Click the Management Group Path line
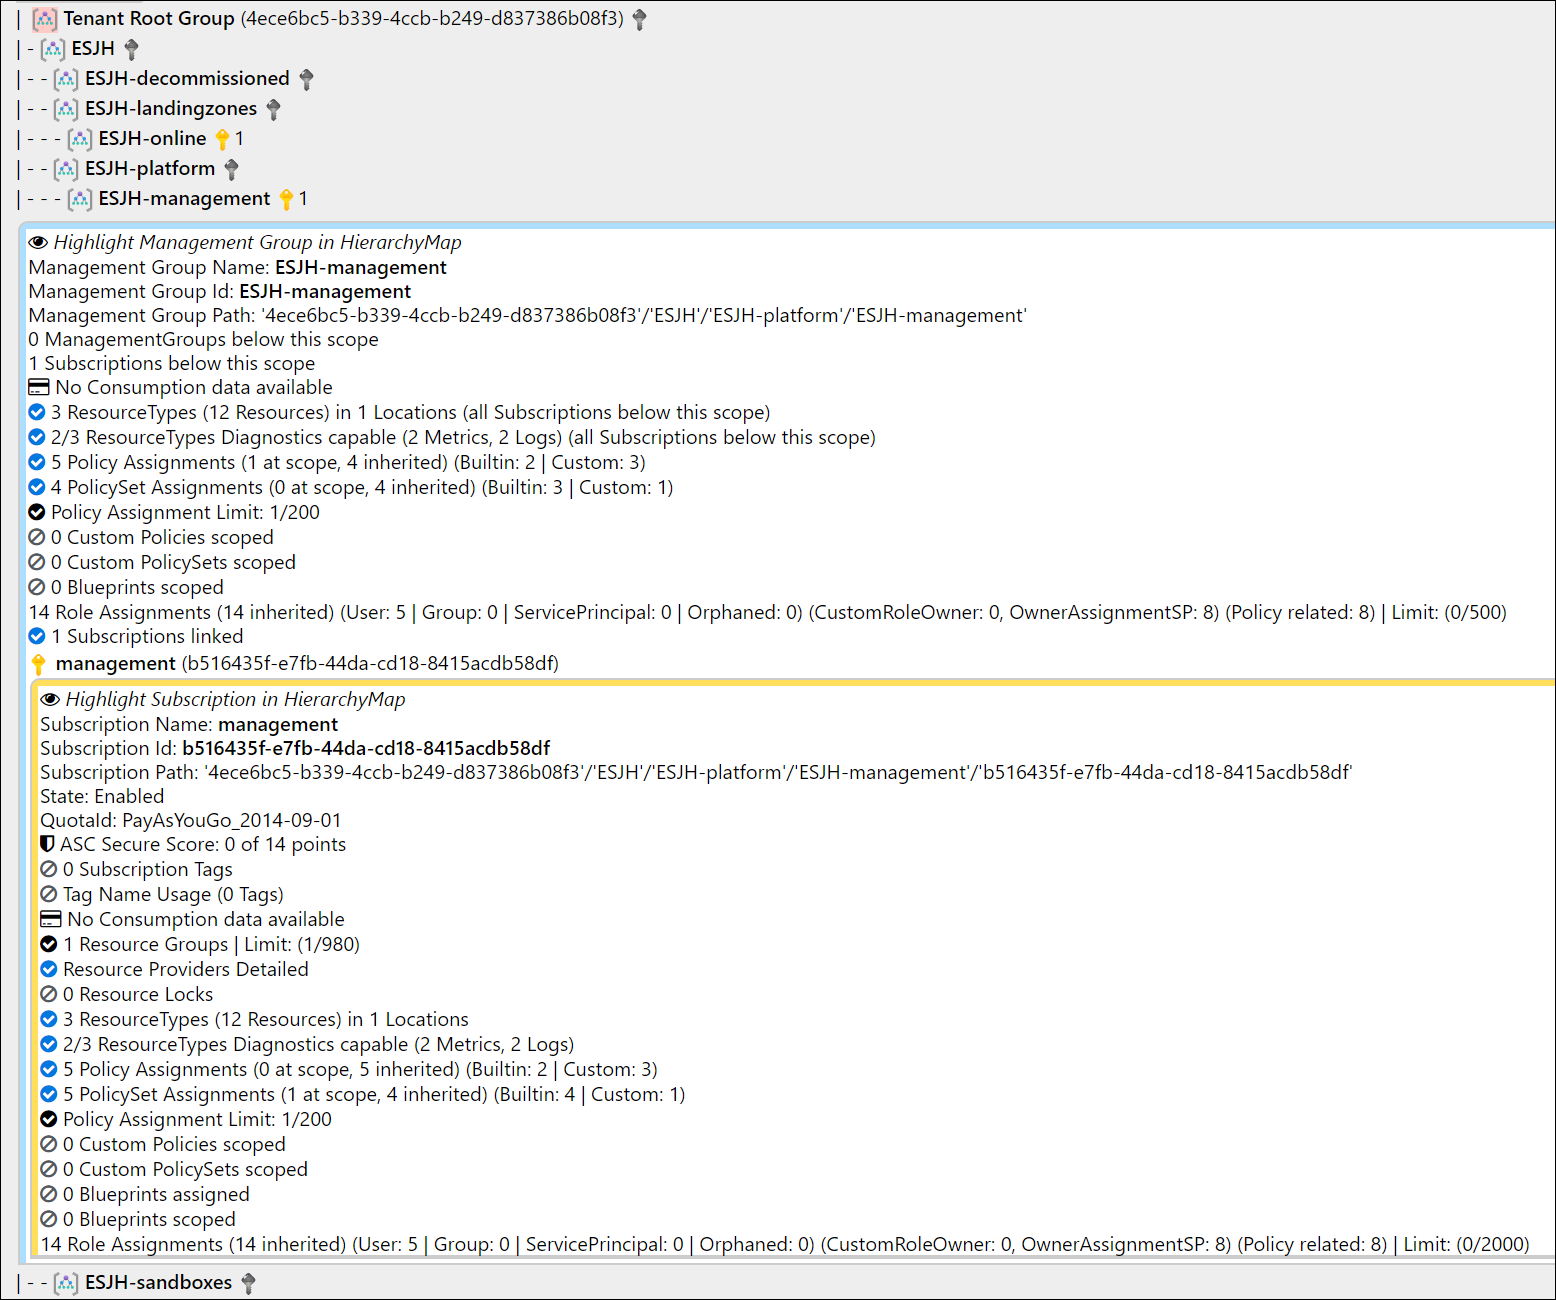Viewport: 1556px width, 1300px height. [x=528, y=315]
